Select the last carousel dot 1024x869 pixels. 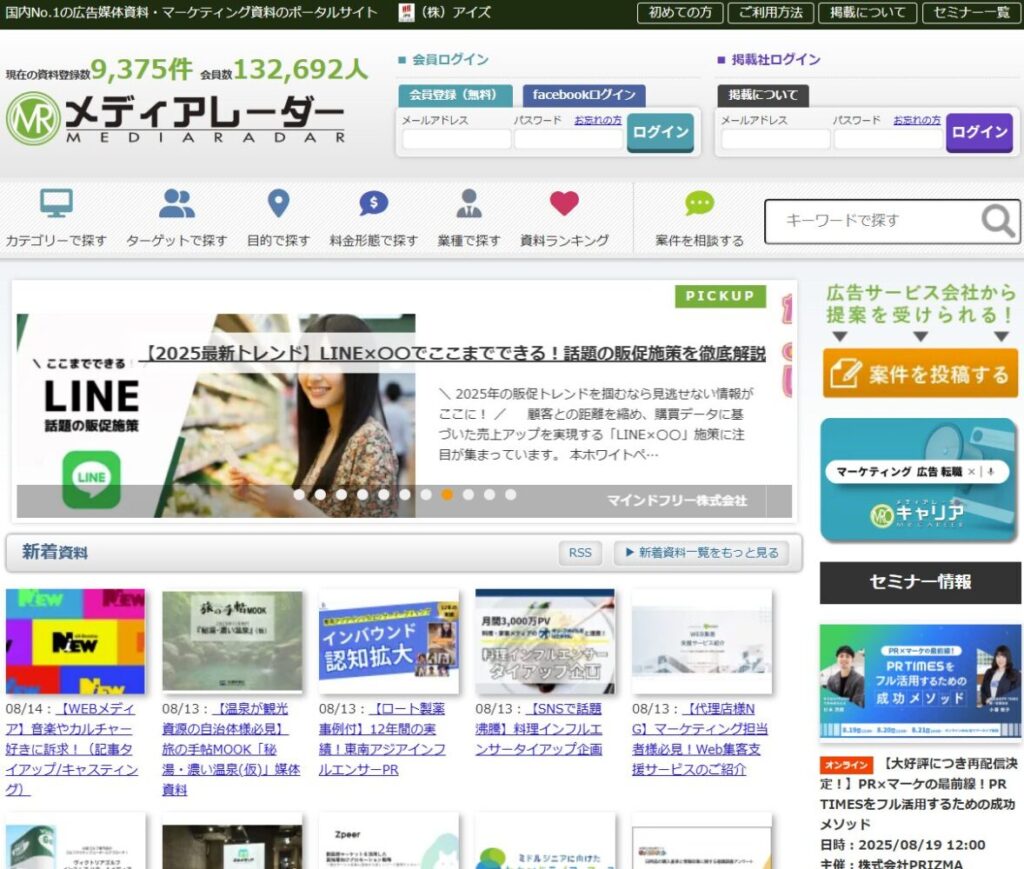(511, 495)
